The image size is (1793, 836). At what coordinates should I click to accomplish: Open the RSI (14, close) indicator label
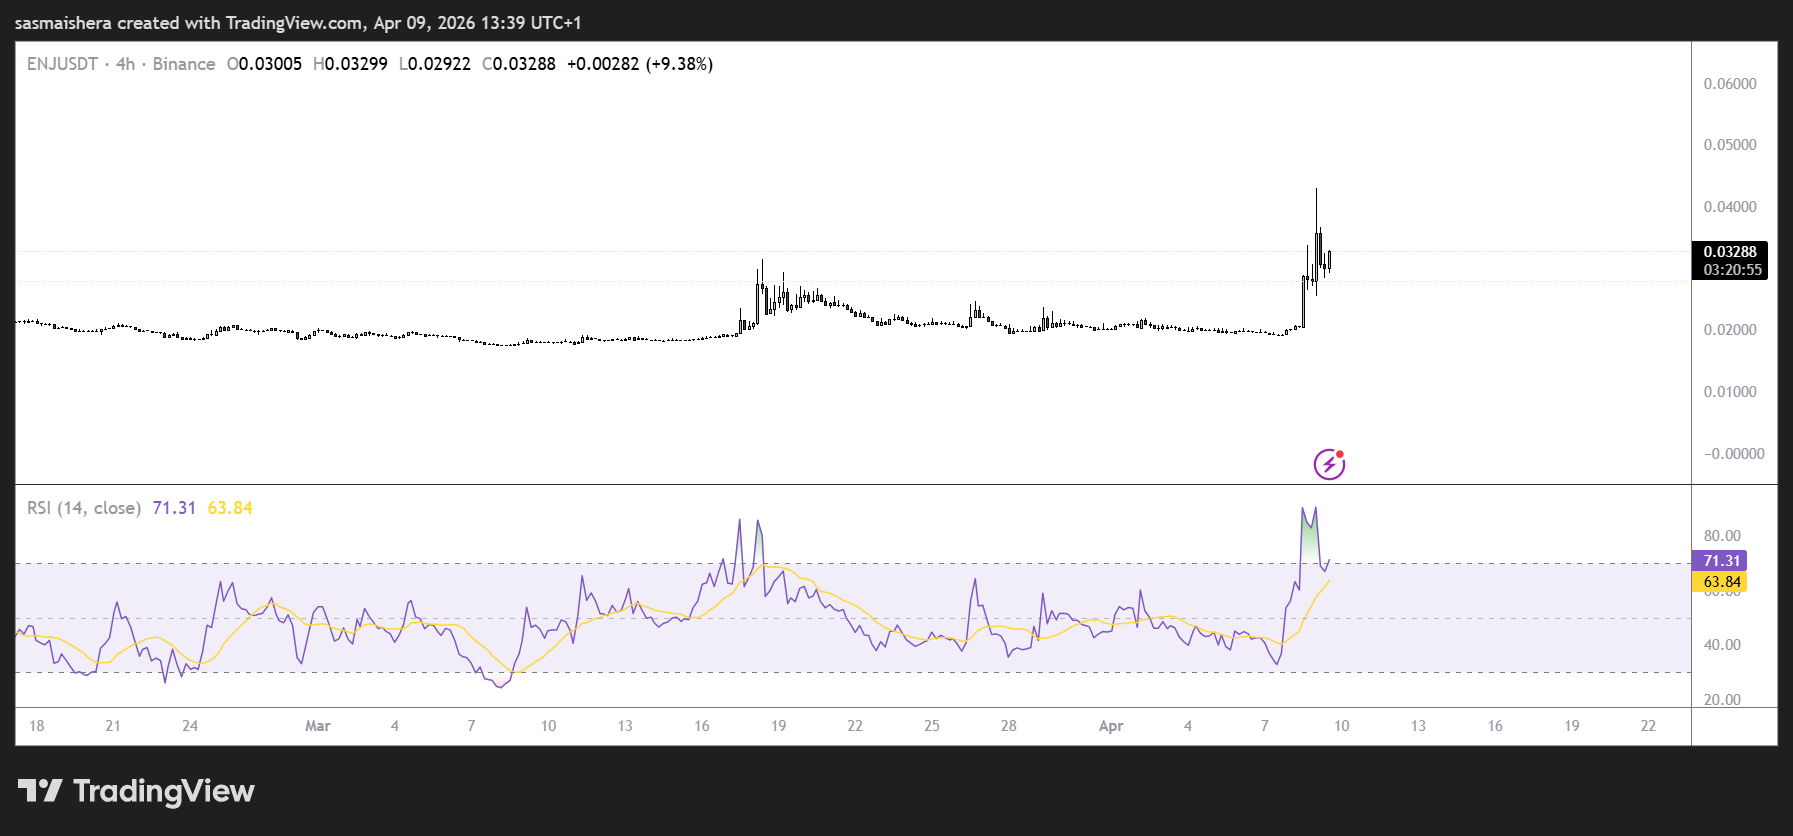[83, 508]
